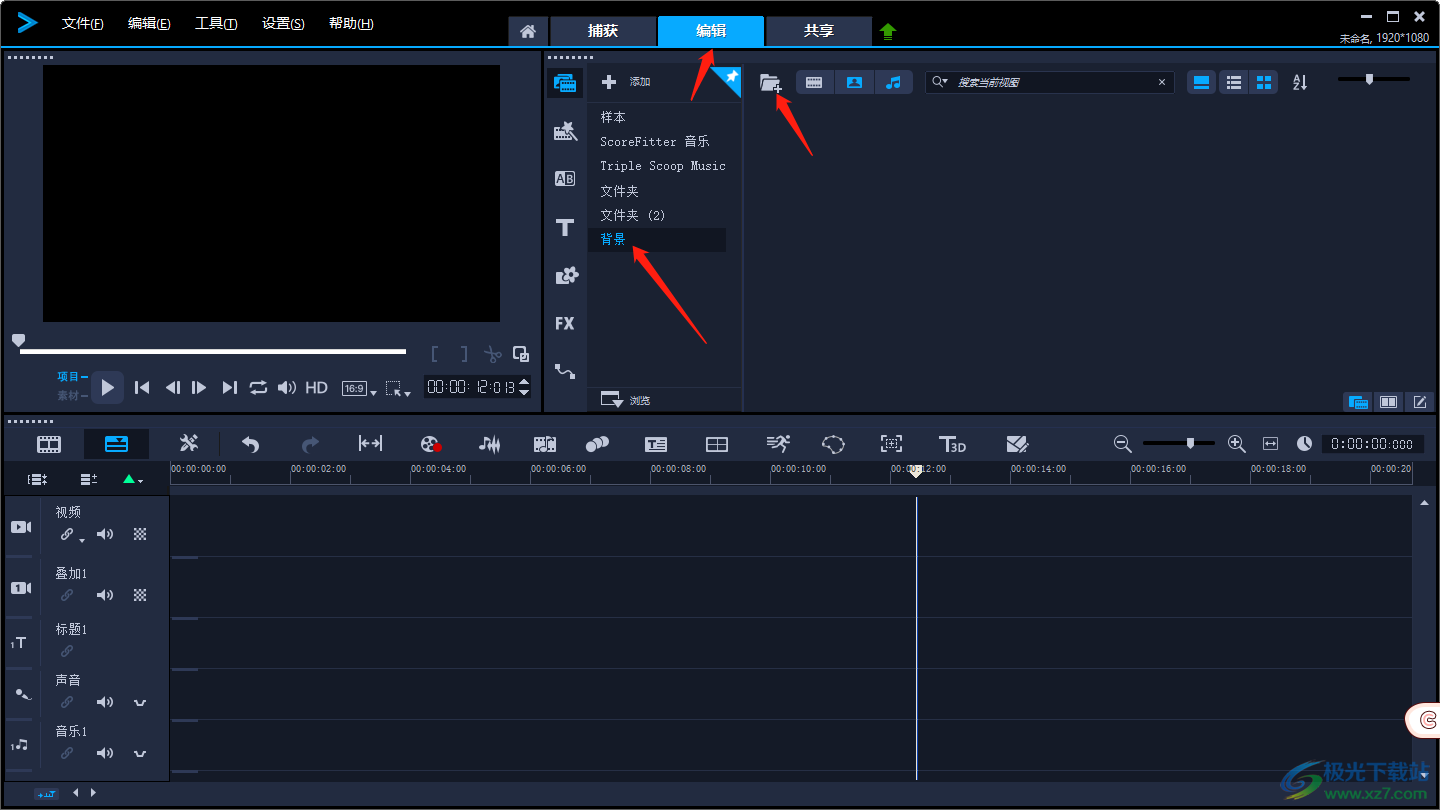Toggle ripple editing link on 标题1 track

pos(67,651)
